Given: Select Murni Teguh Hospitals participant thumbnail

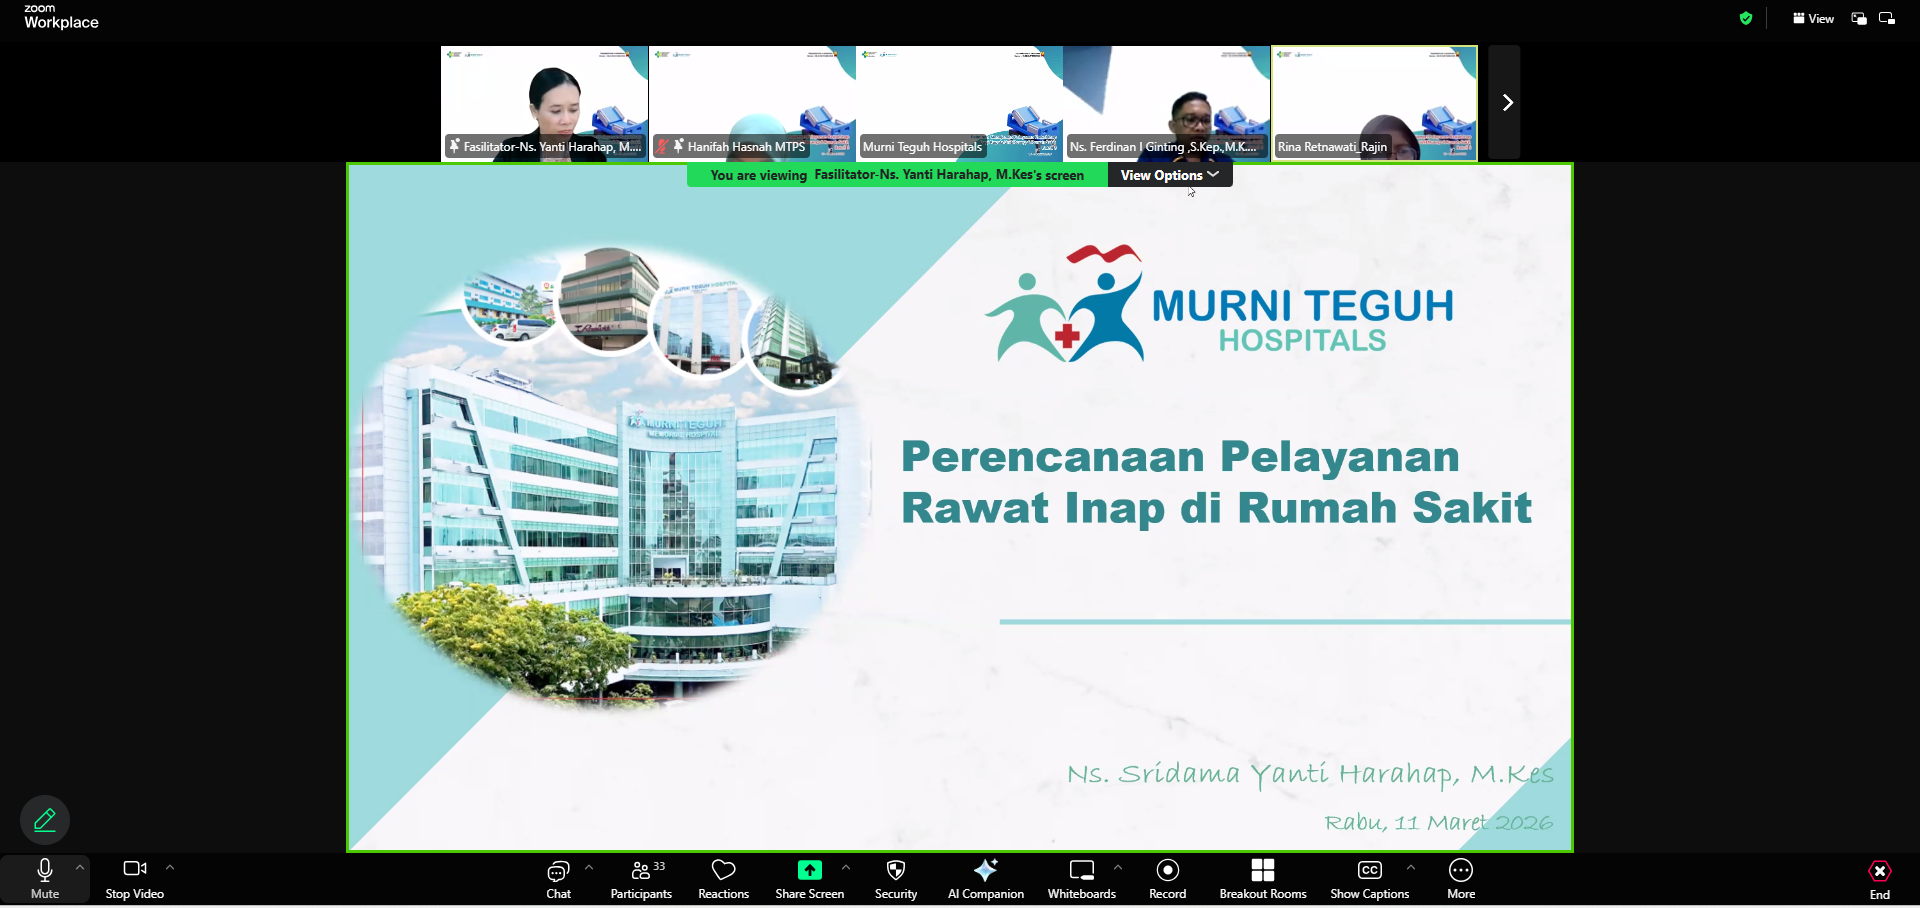Looking at the screenshot, I should 959,102.
